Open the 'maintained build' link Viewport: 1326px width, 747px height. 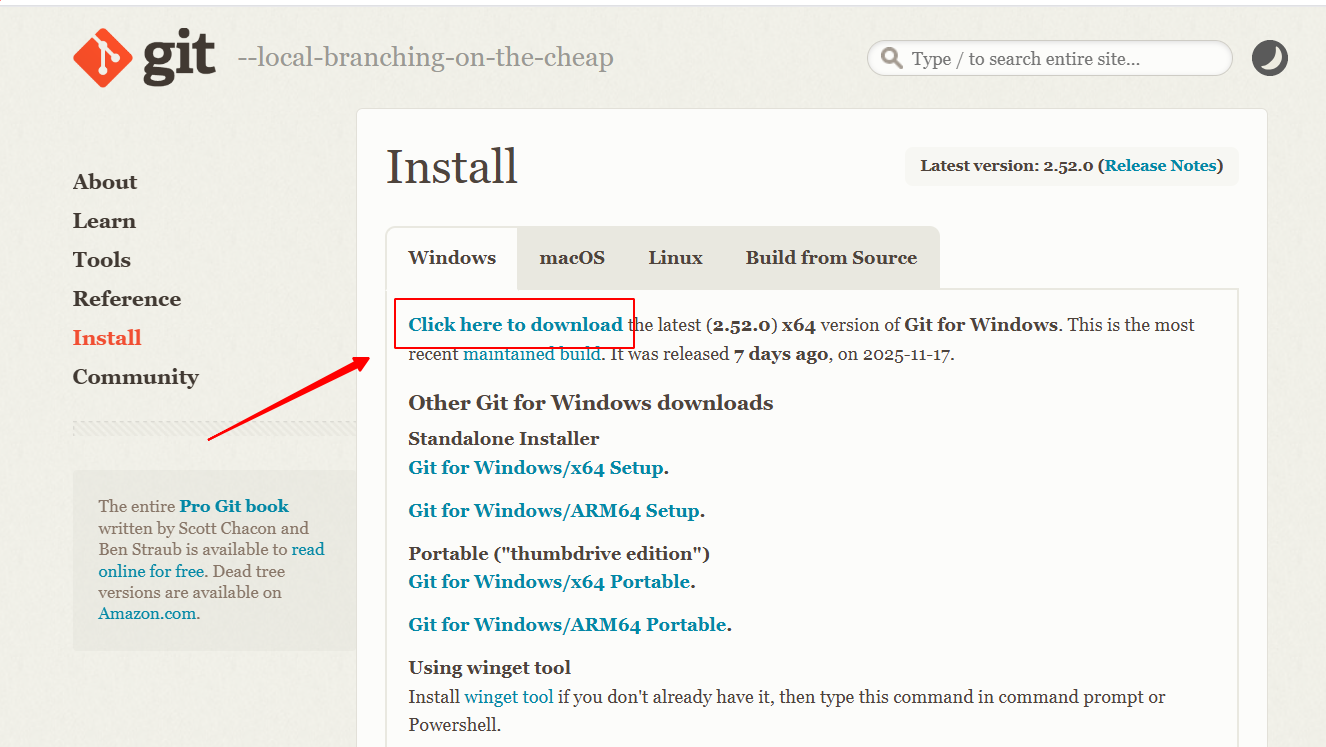click(532, 354)
